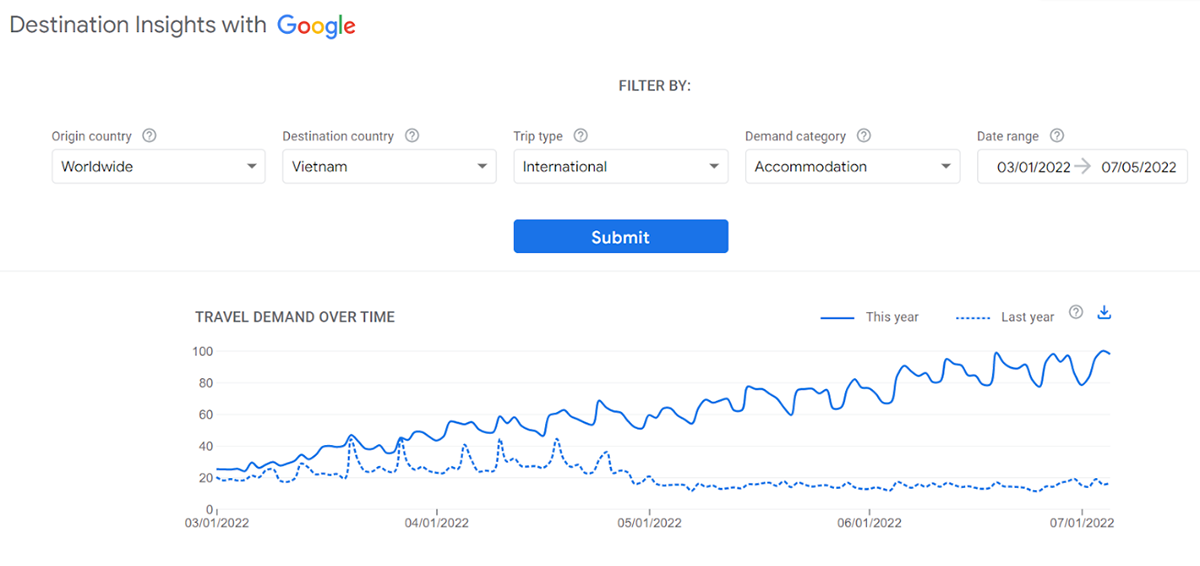
Task: Select the 03/01/2022 start date field
Action: 1034,167
